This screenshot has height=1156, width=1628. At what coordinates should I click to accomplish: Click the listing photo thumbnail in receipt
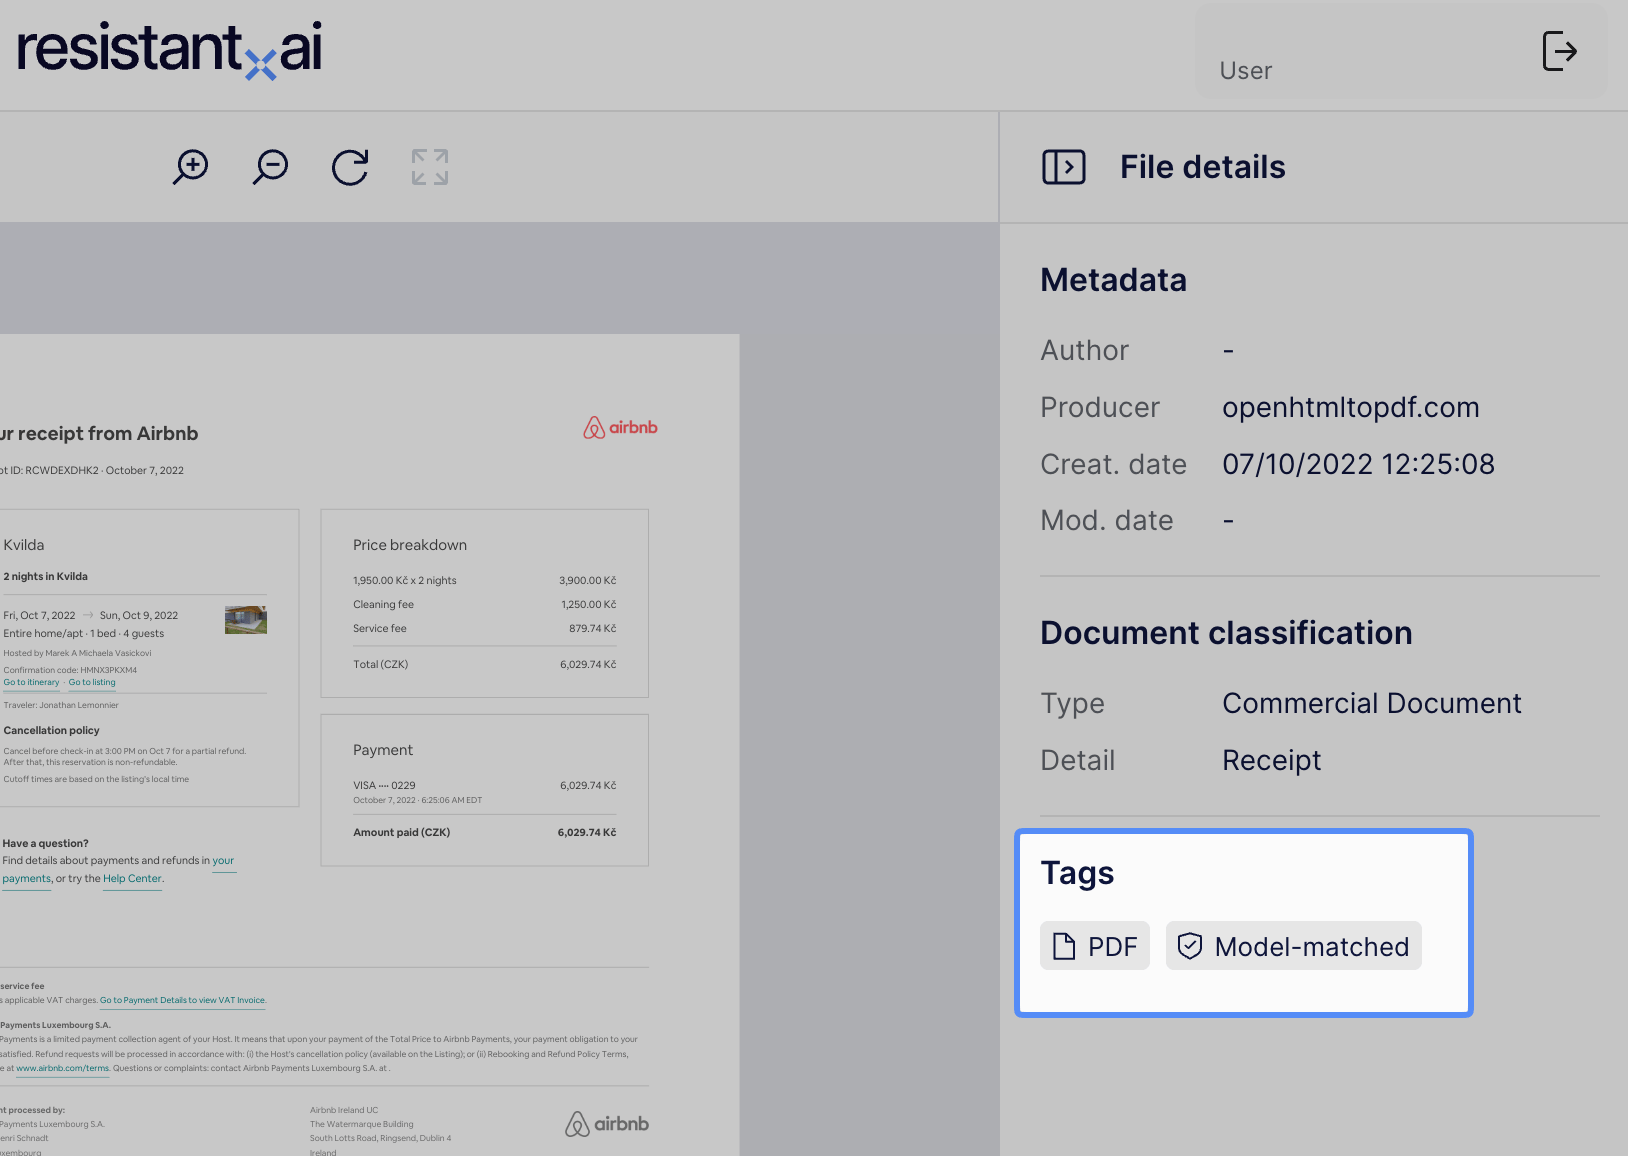click(x=246, y=620)
